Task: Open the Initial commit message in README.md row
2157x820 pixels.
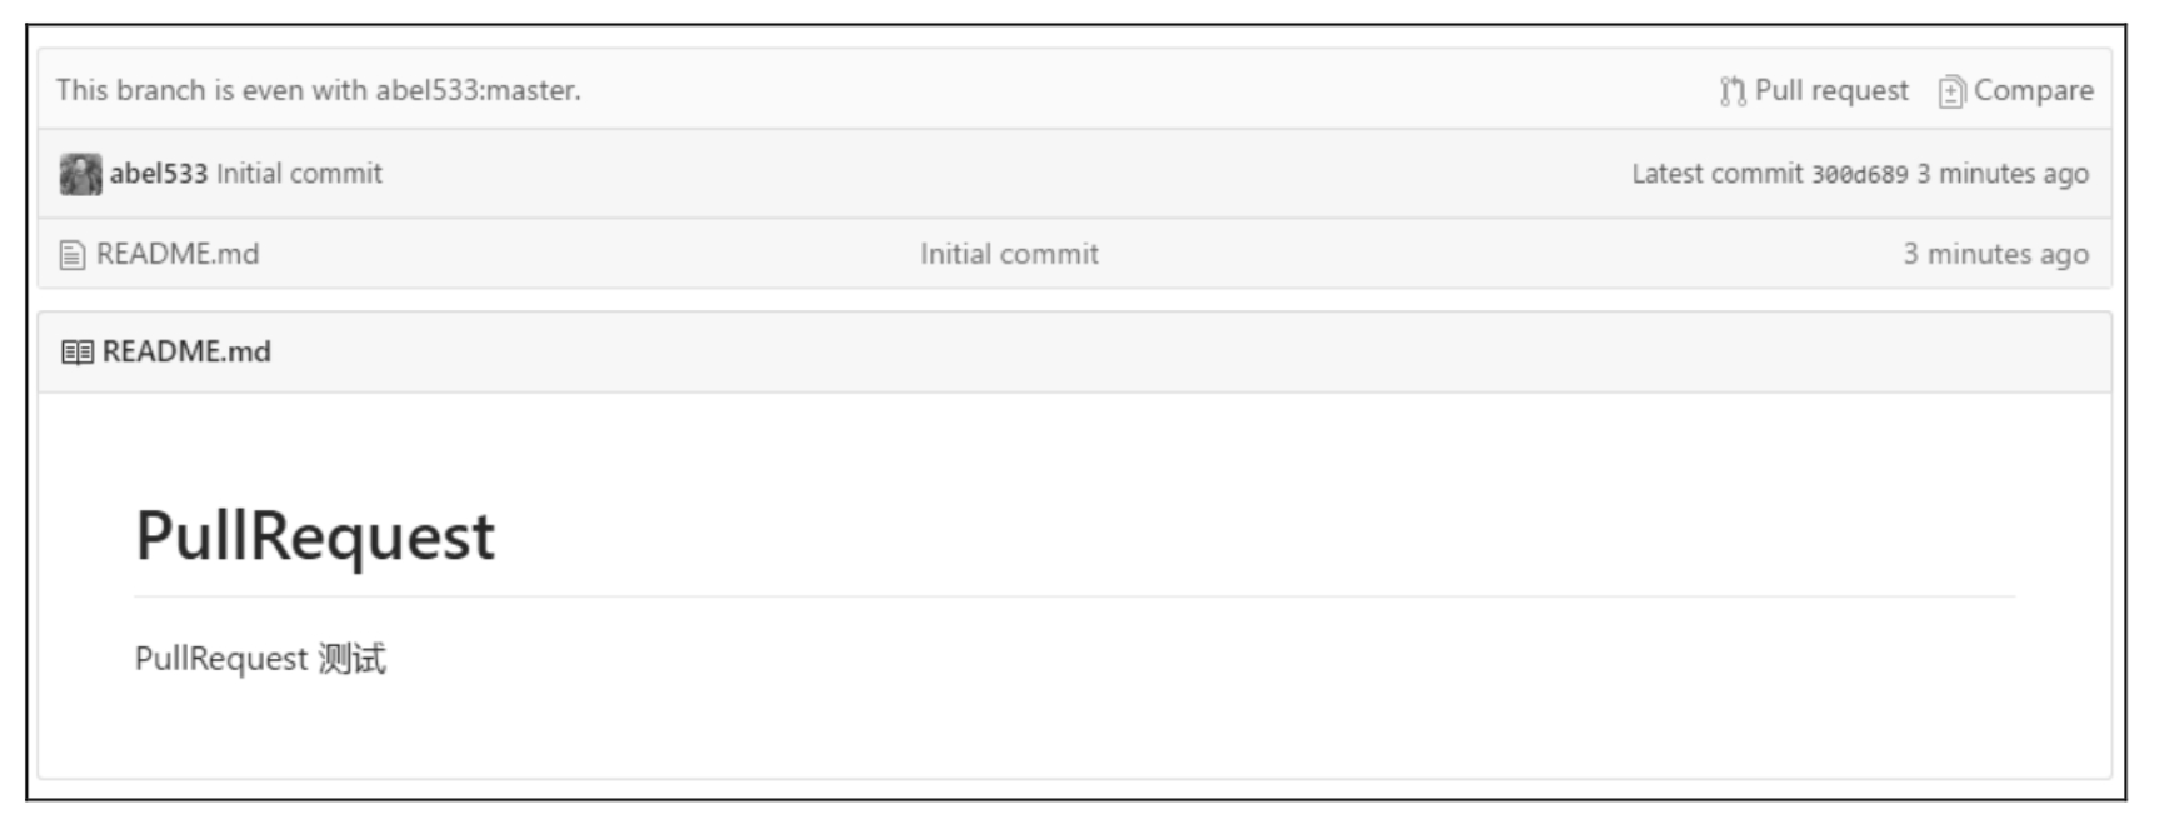Action: click(x=1009, y=254)
